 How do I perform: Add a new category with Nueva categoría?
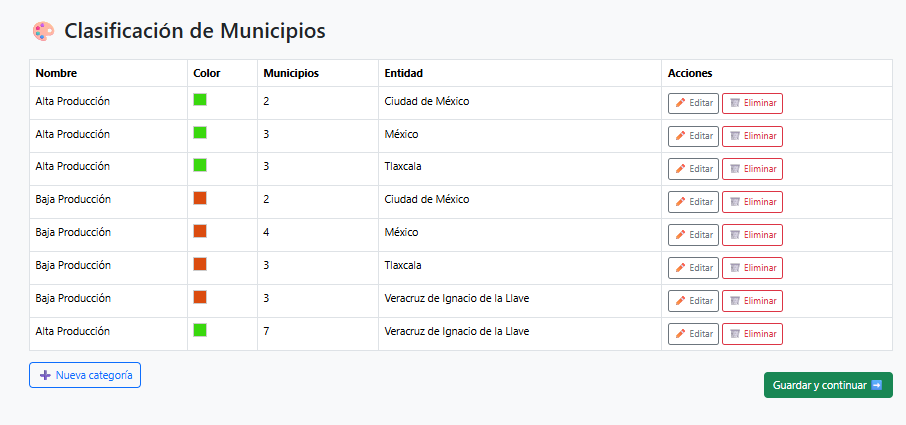(x=85, y=375)
